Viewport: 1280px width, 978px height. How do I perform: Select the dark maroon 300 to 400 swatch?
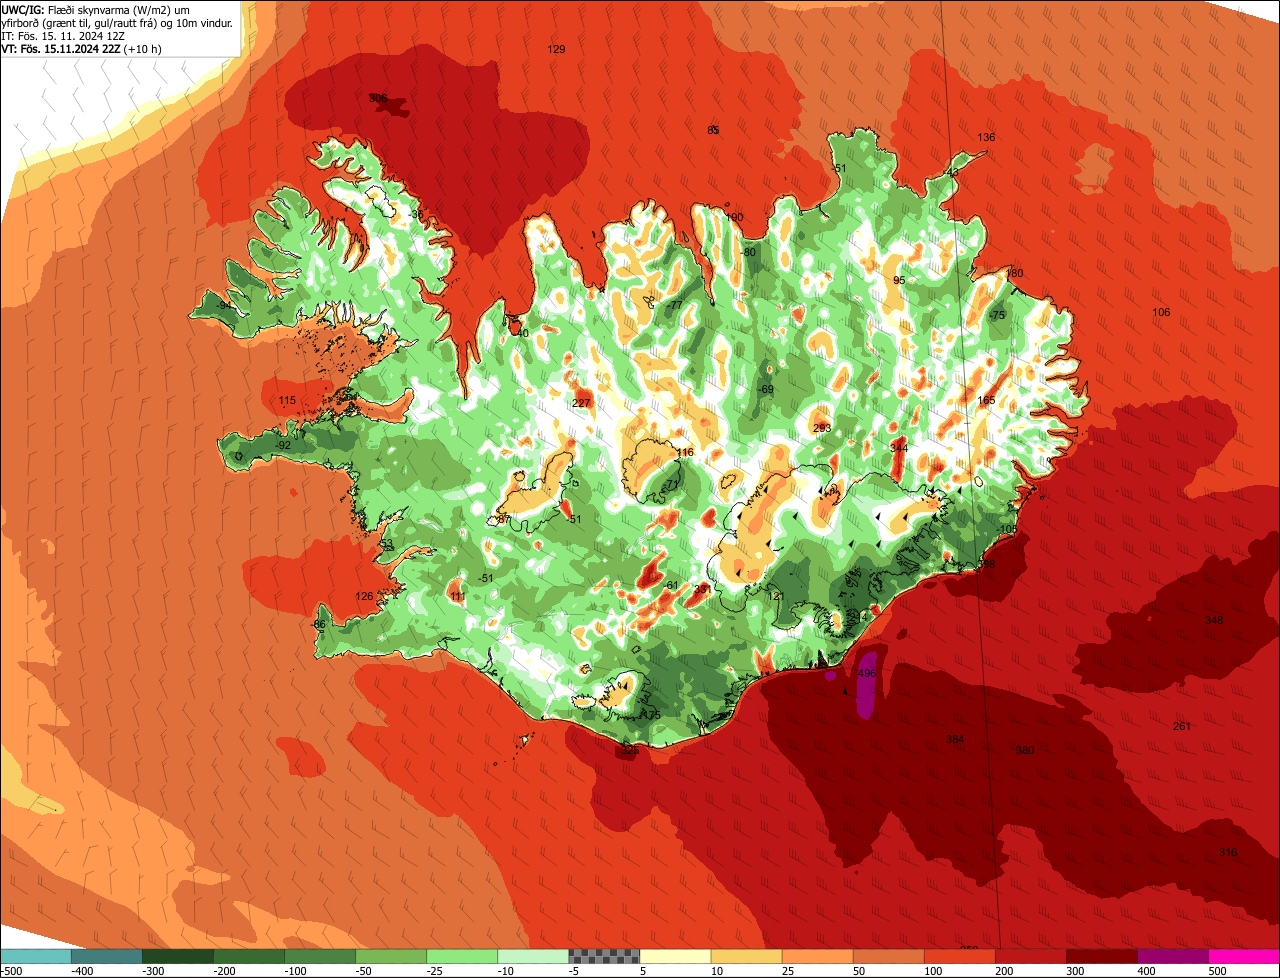coord(1102,956)
